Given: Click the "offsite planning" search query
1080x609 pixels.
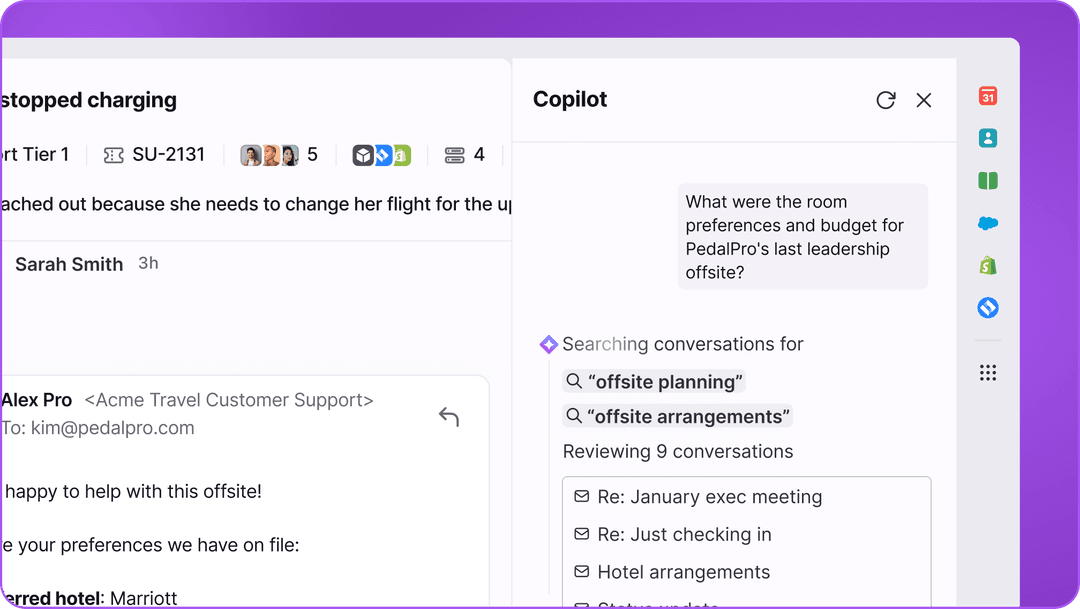Looking at the screenshot, I should [655, 382].
